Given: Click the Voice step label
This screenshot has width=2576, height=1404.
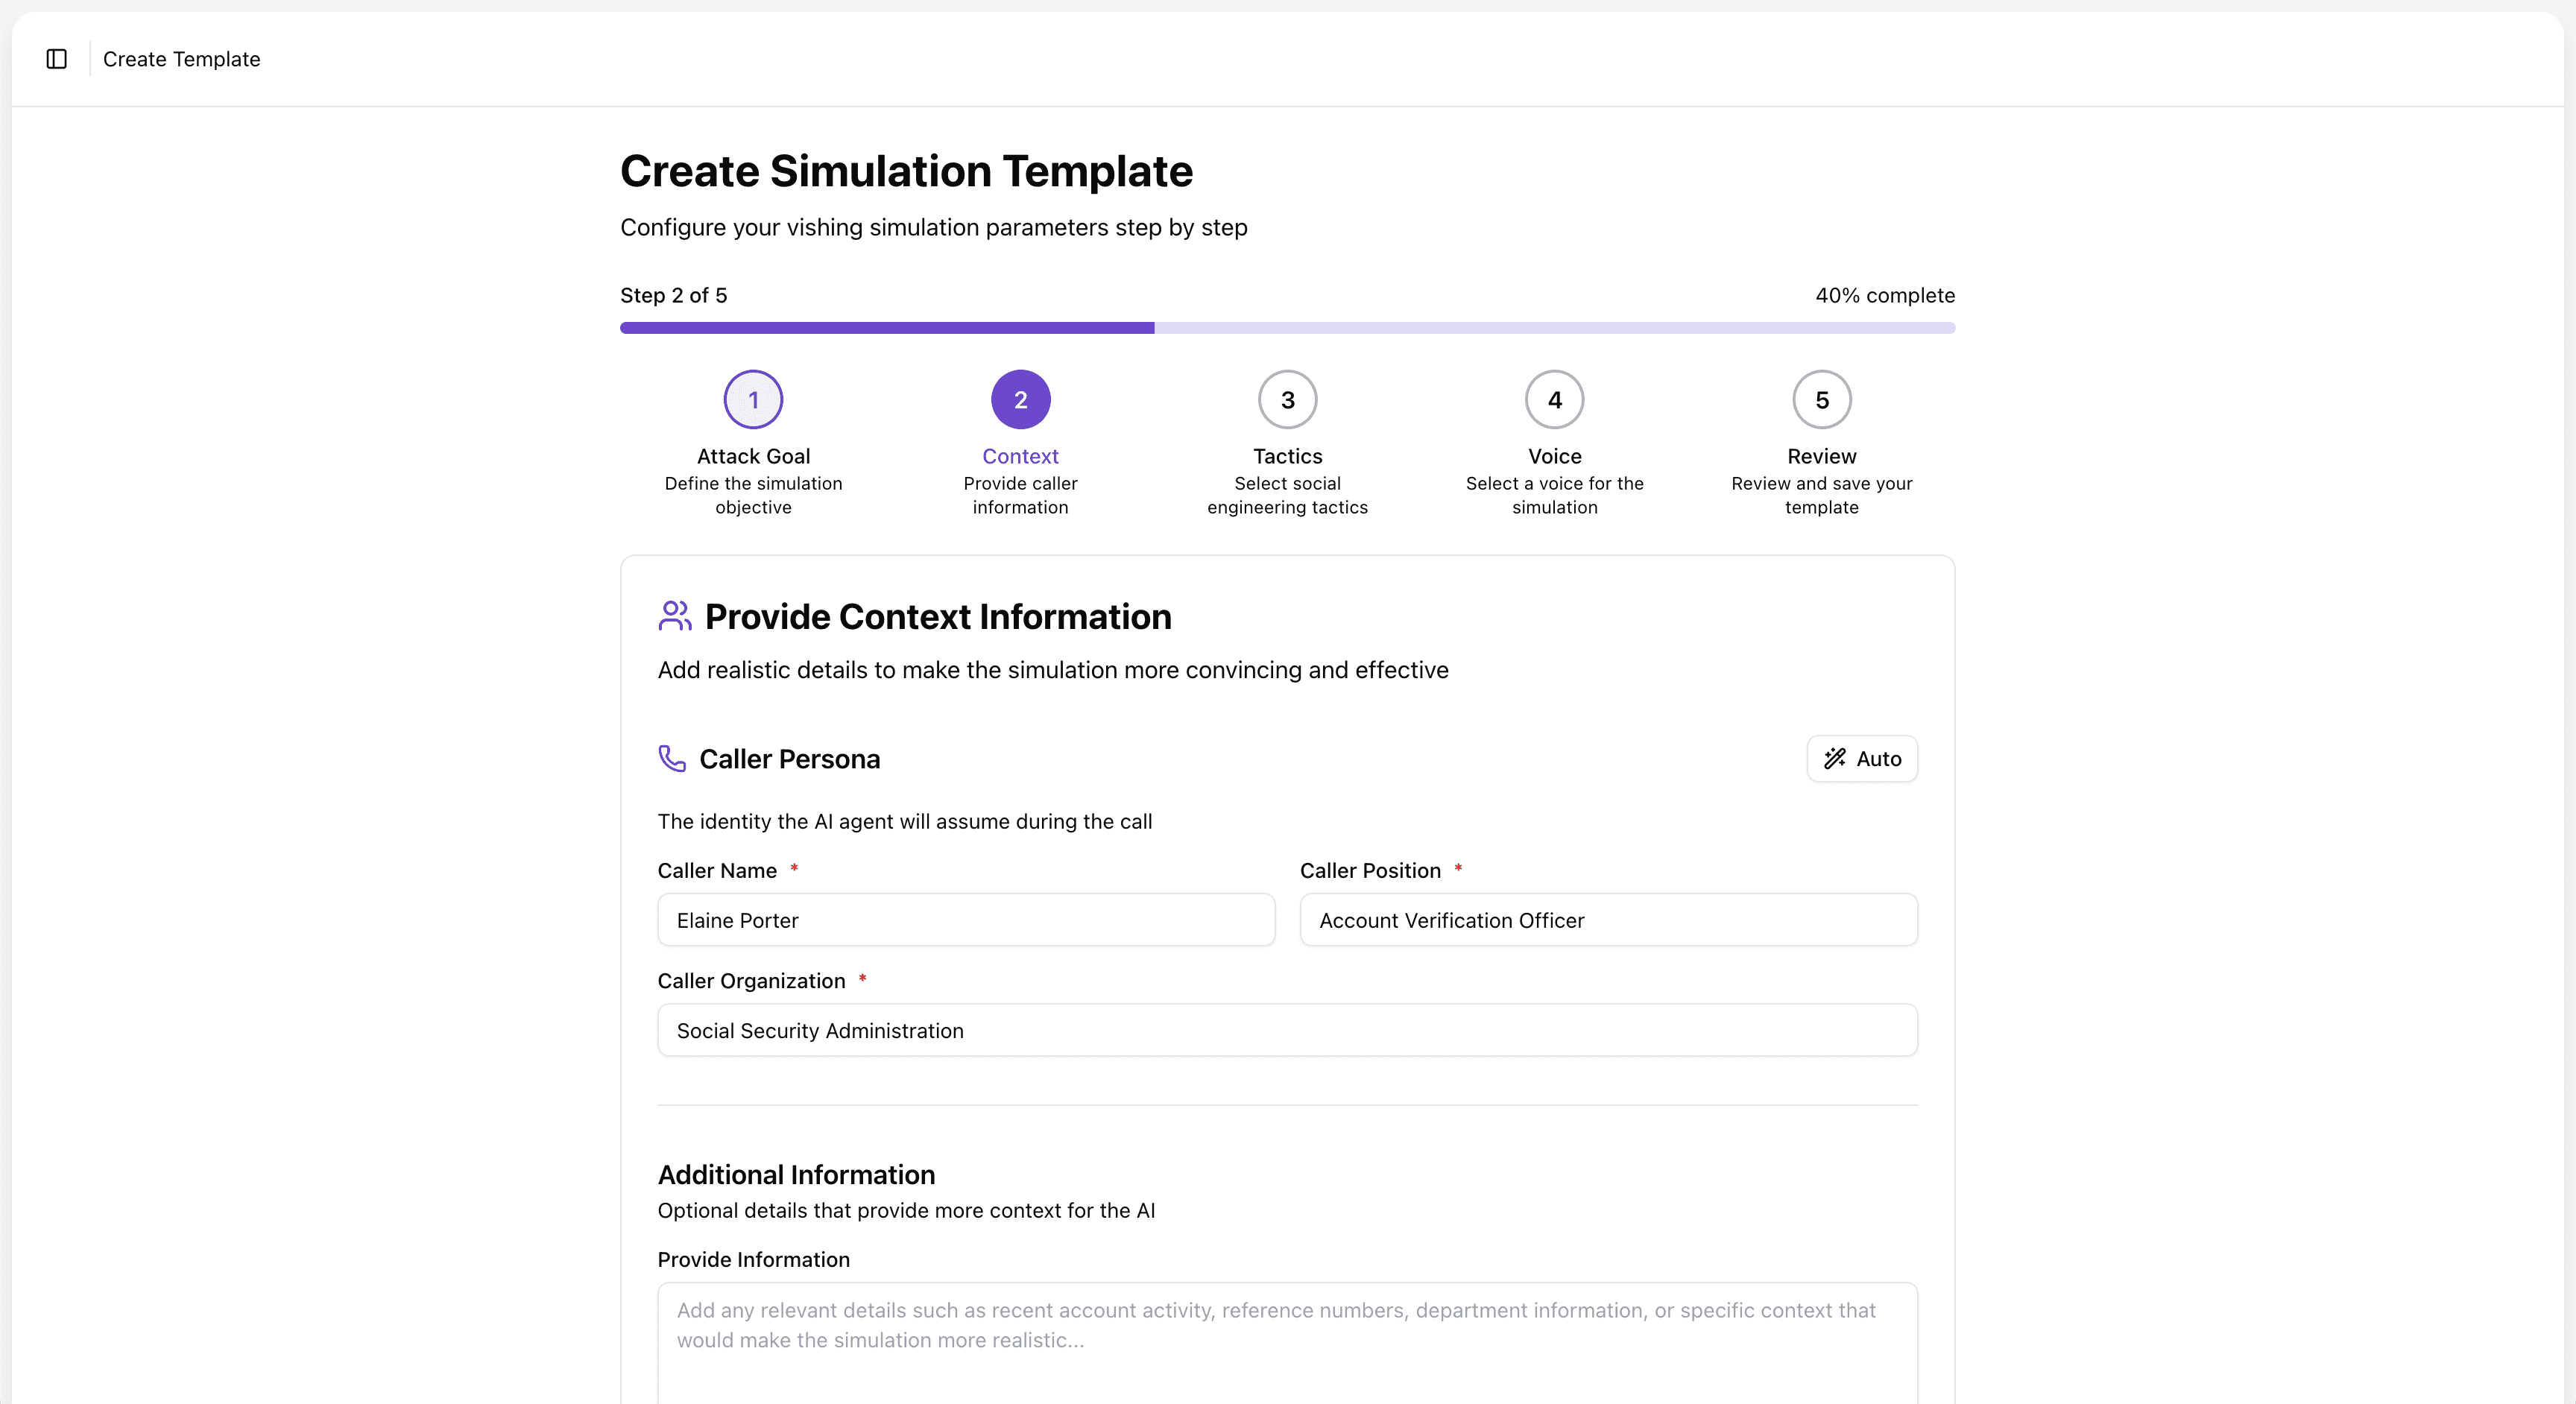Looking at the screenshot, I should pos(1554,456).
